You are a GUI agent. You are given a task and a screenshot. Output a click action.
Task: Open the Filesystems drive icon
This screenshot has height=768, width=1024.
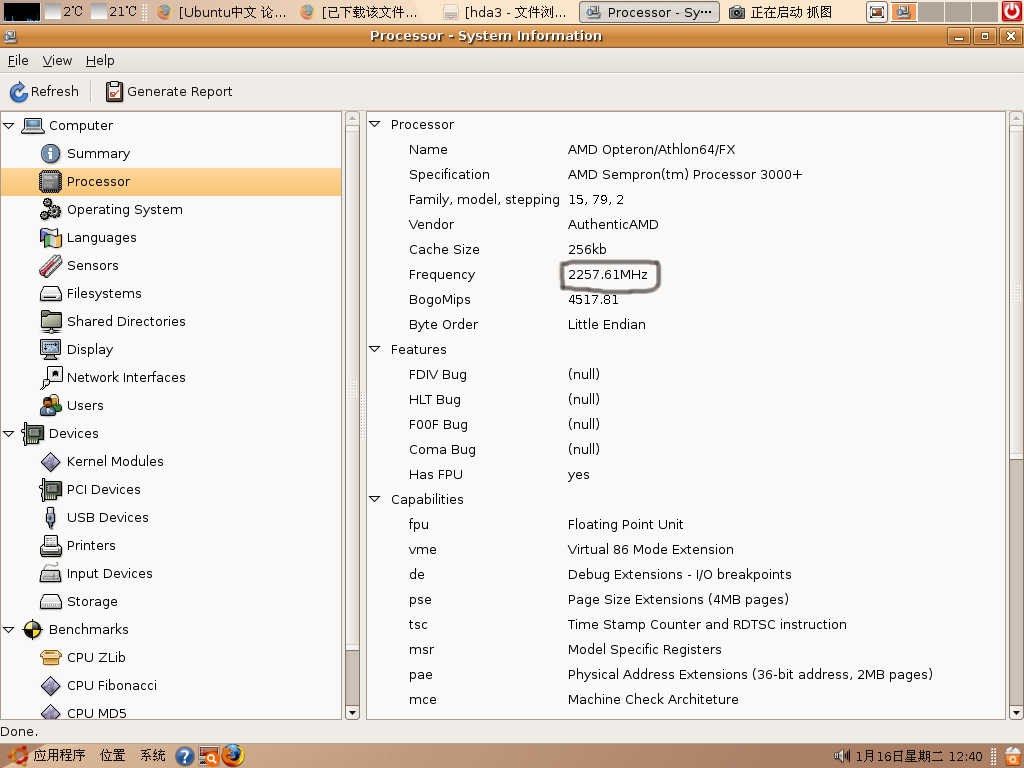pos(50,294)
